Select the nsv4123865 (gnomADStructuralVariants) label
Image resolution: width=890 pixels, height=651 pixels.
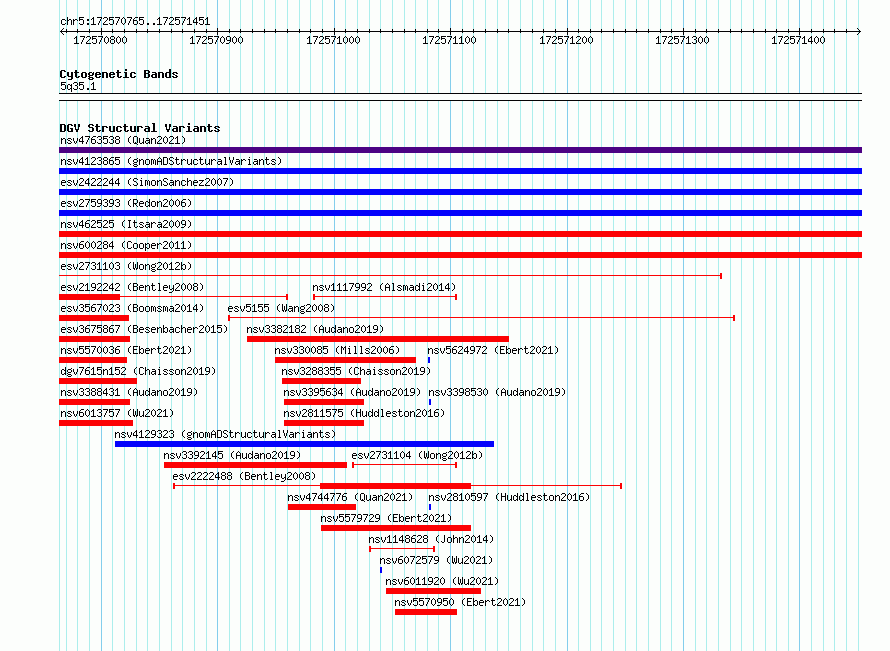pyautogui.click(x=171, y=161)
